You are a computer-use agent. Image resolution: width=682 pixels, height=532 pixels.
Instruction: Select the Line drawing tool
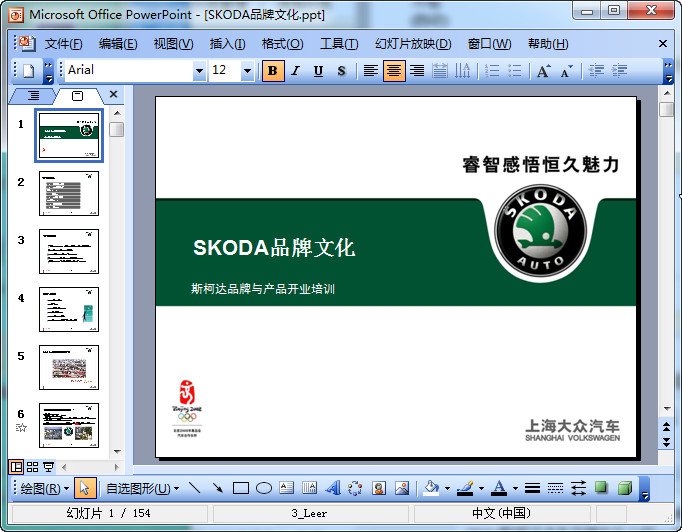194,488
